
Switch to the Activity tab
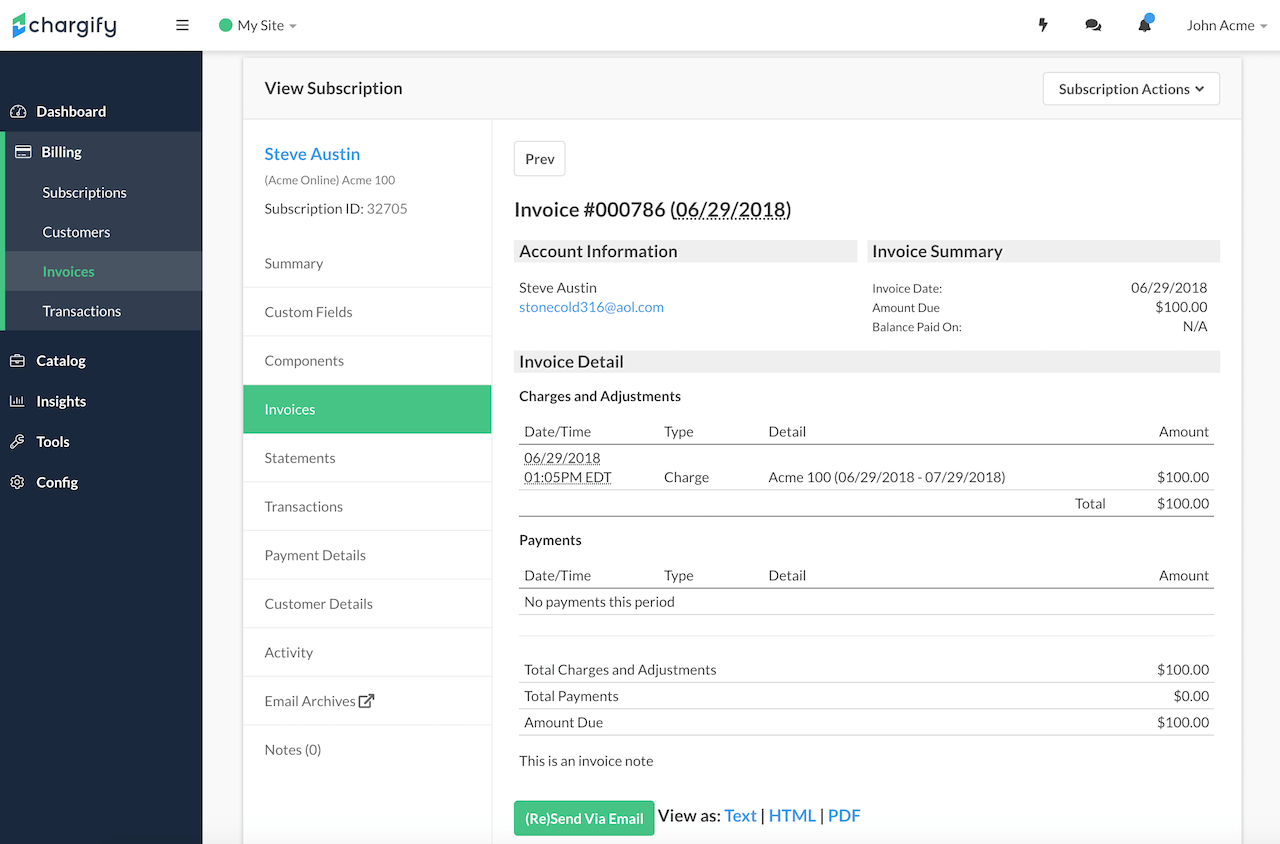(367, 652)
